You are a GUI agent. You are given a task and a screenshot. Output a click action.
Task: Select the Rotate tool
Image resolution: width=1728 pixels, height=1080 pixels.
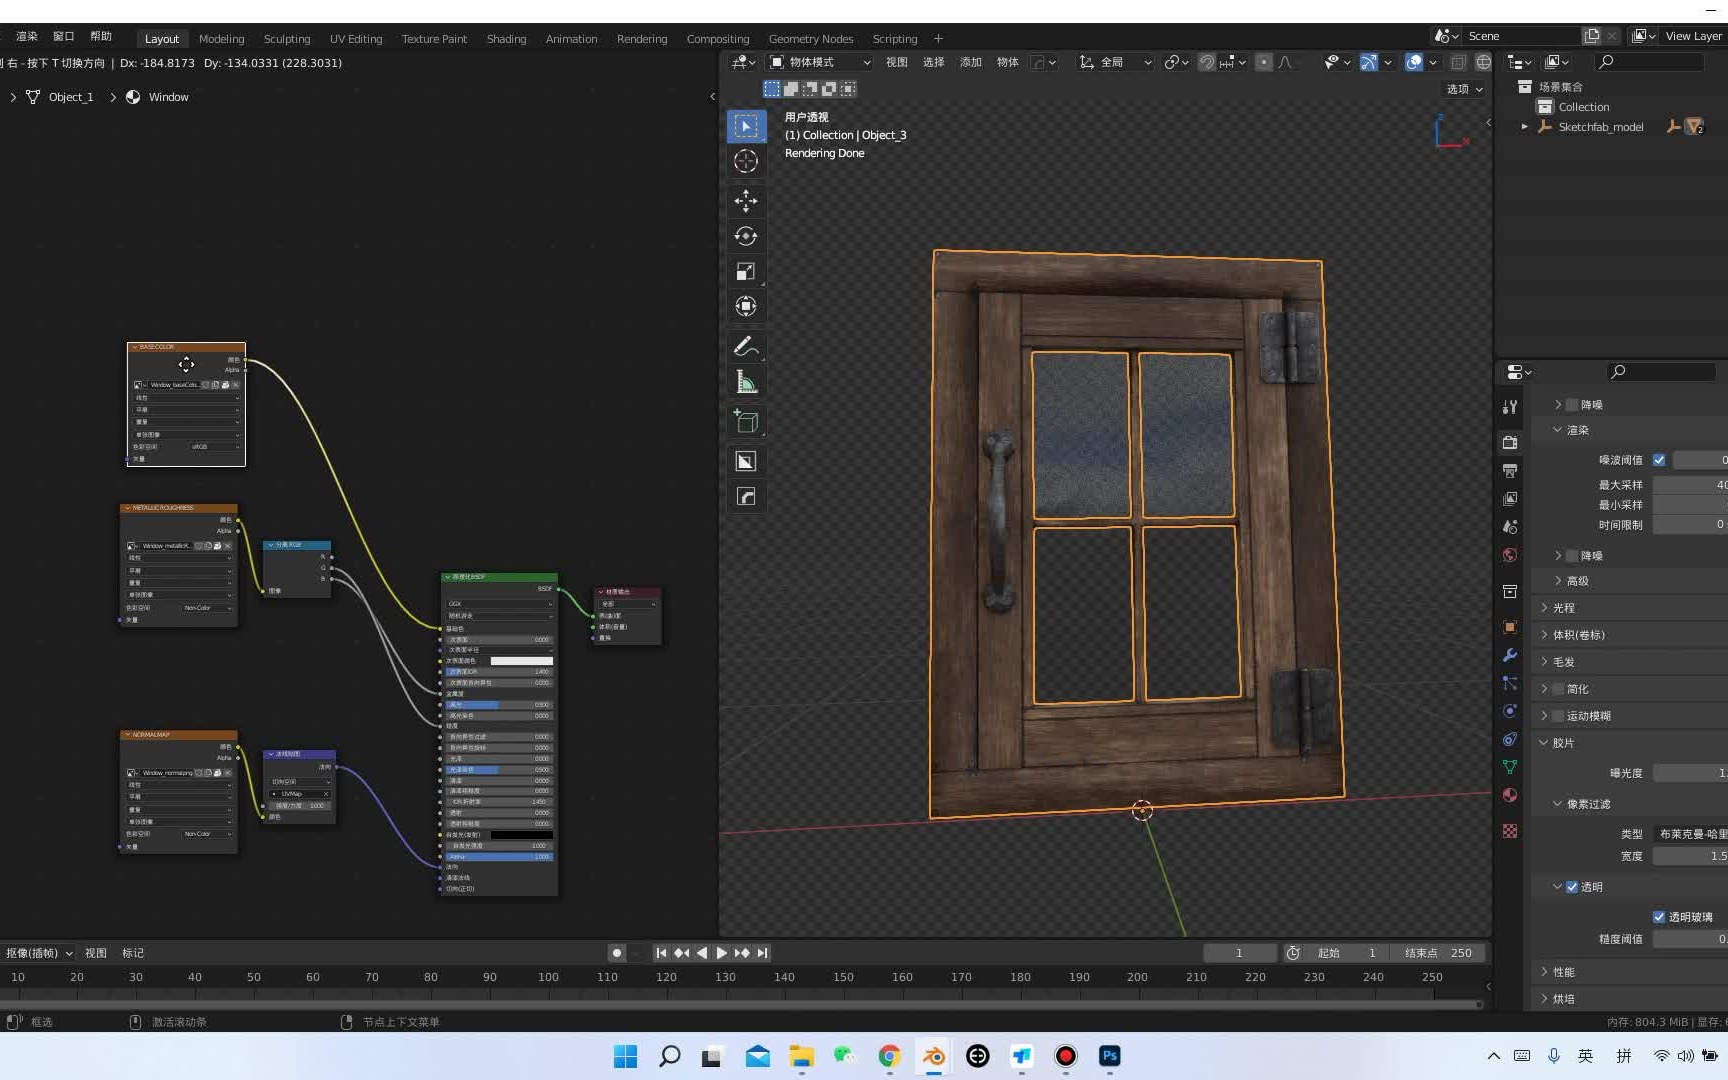coord(746,236)
